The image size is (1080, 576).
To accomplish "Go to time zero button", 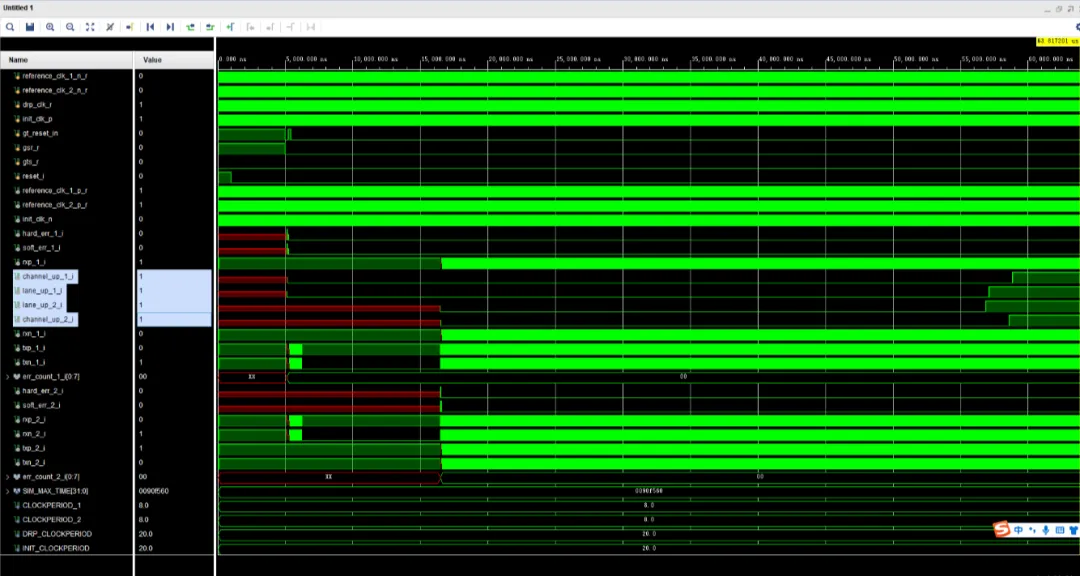I will point(150,27).
